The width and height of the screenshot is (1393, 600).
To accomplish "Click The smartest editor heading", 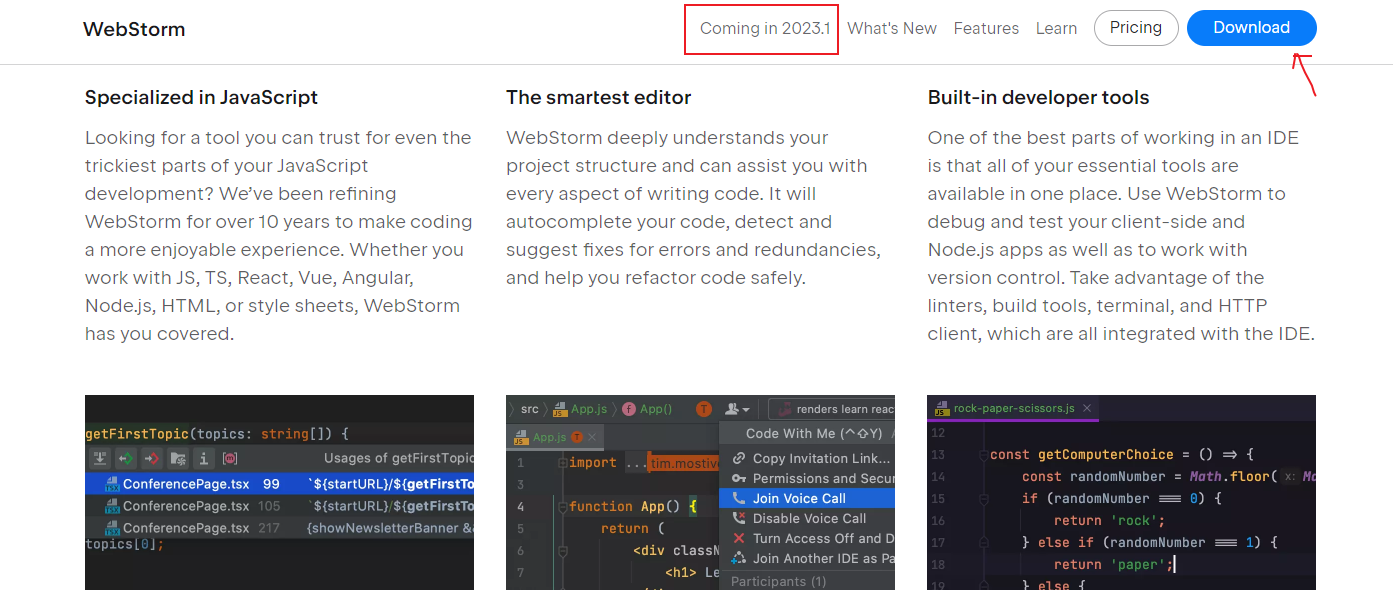I will tap(598, 97).
